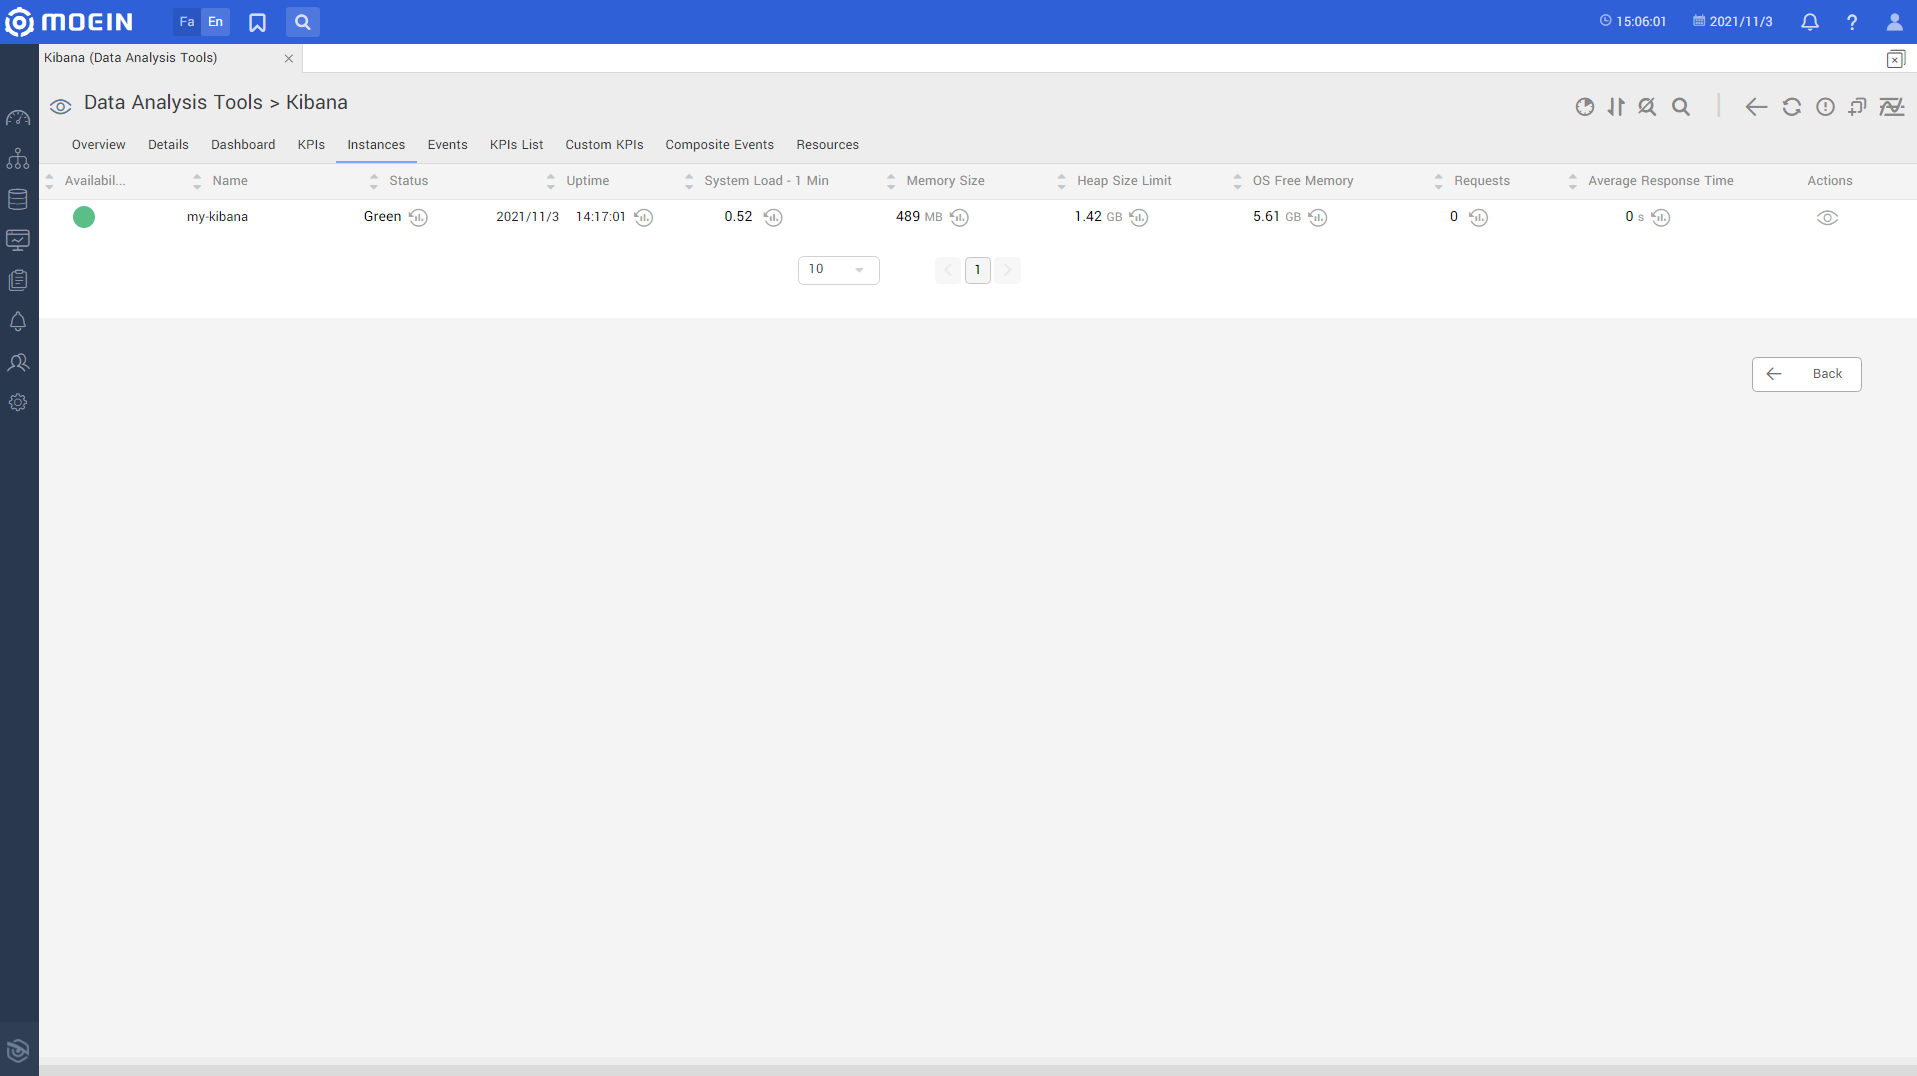The image size is (1917, 1076).
Task: Switch to the Details tab
Action: coord(168,145)
